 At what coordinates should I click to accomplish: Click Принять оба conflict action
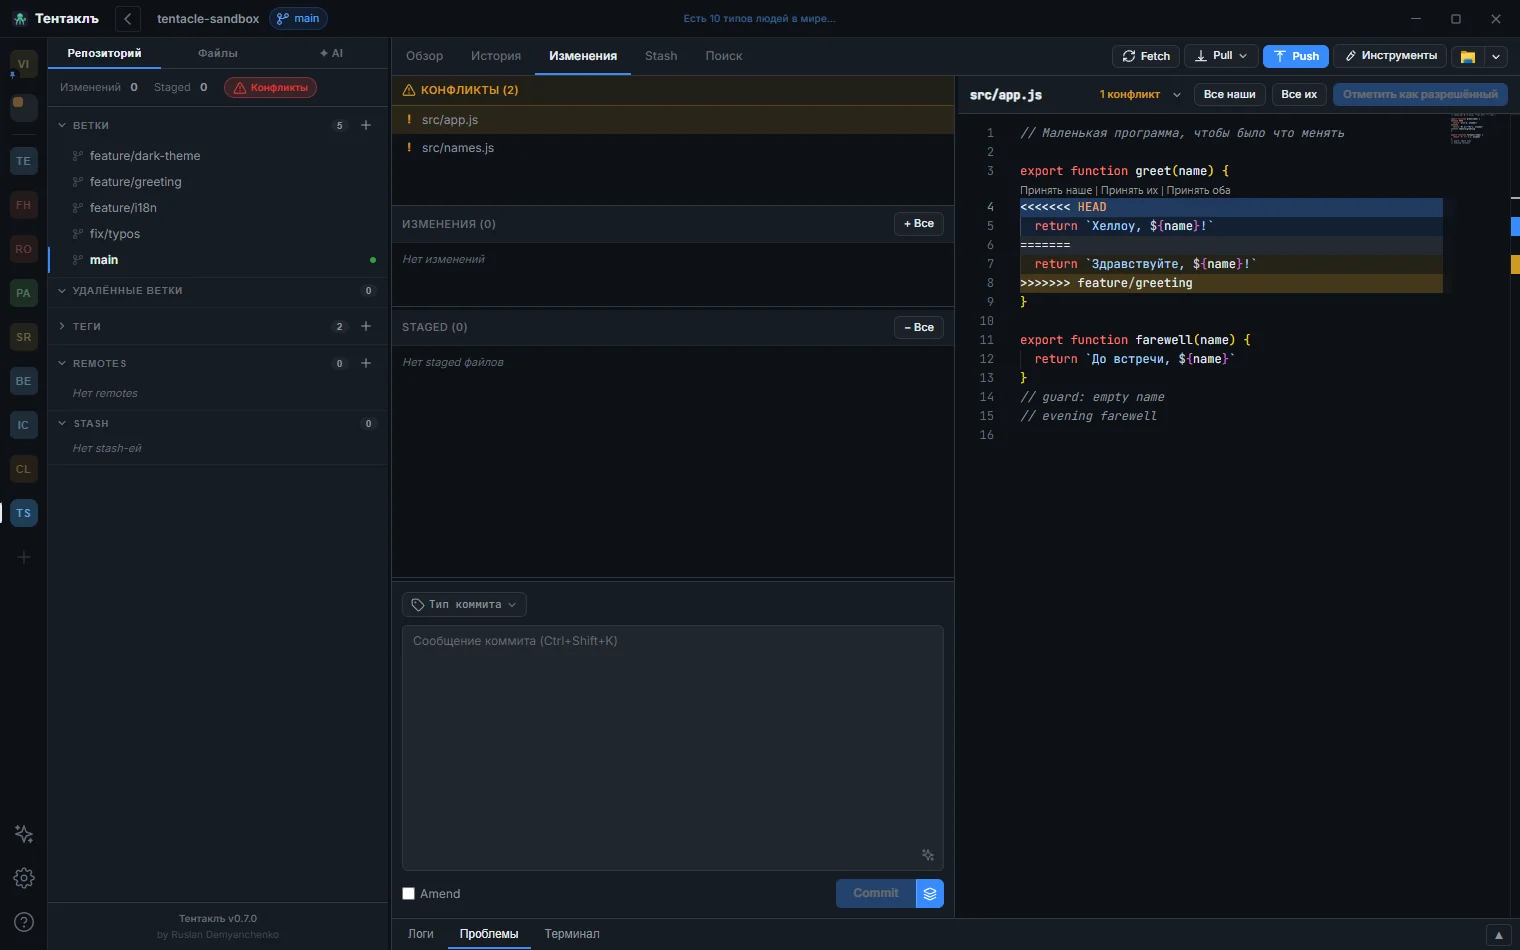[x=1198, y=190]
